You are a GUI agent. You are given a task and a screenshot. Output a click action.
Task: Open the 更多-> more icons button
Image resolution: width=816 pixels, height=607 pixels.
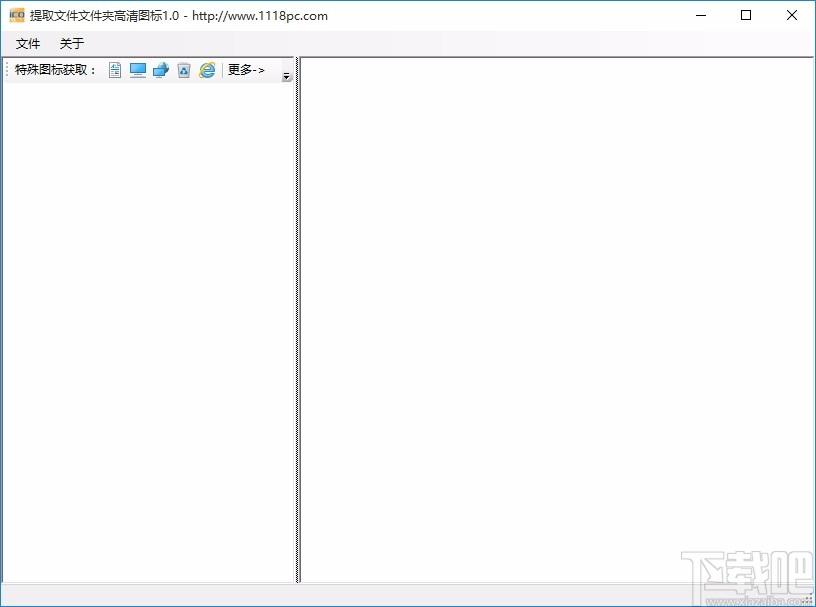pyautogui.click(x=246, y=70)
